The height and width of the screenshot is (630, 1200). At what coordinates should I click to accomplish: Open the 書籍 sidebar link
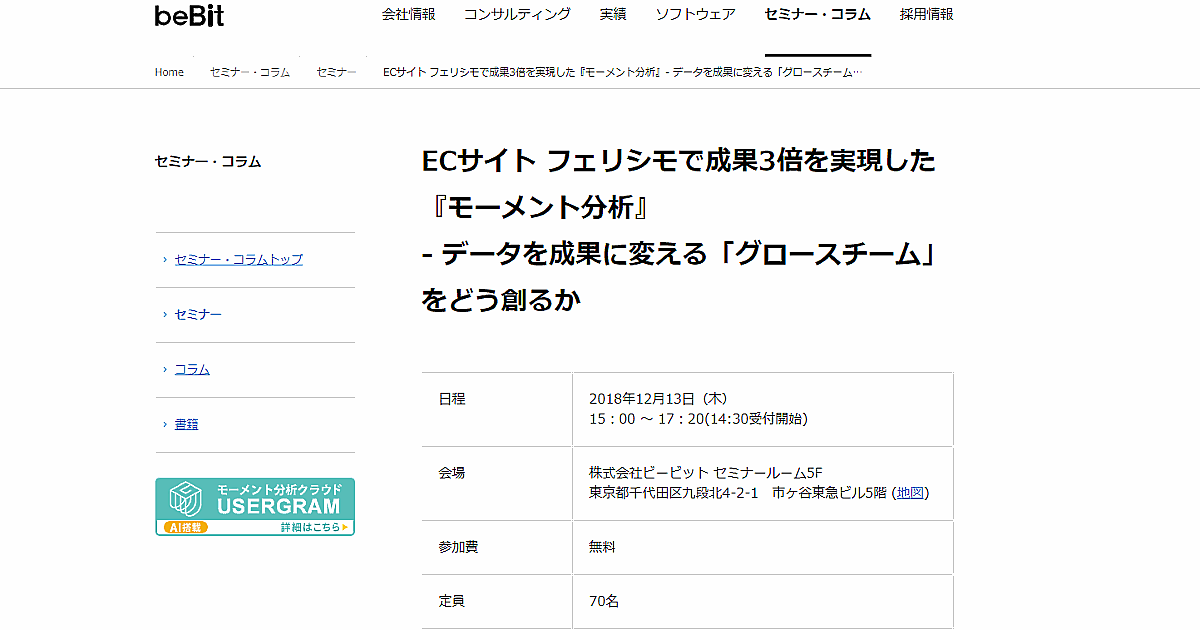[186, 424]
